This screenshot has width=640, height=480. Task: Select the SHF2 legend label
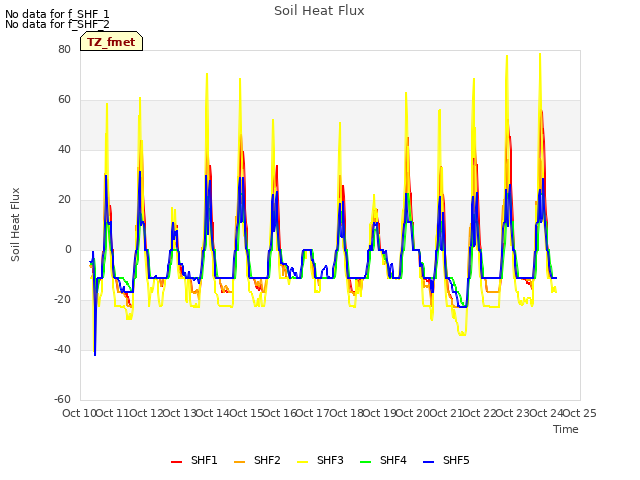point(267,460)
